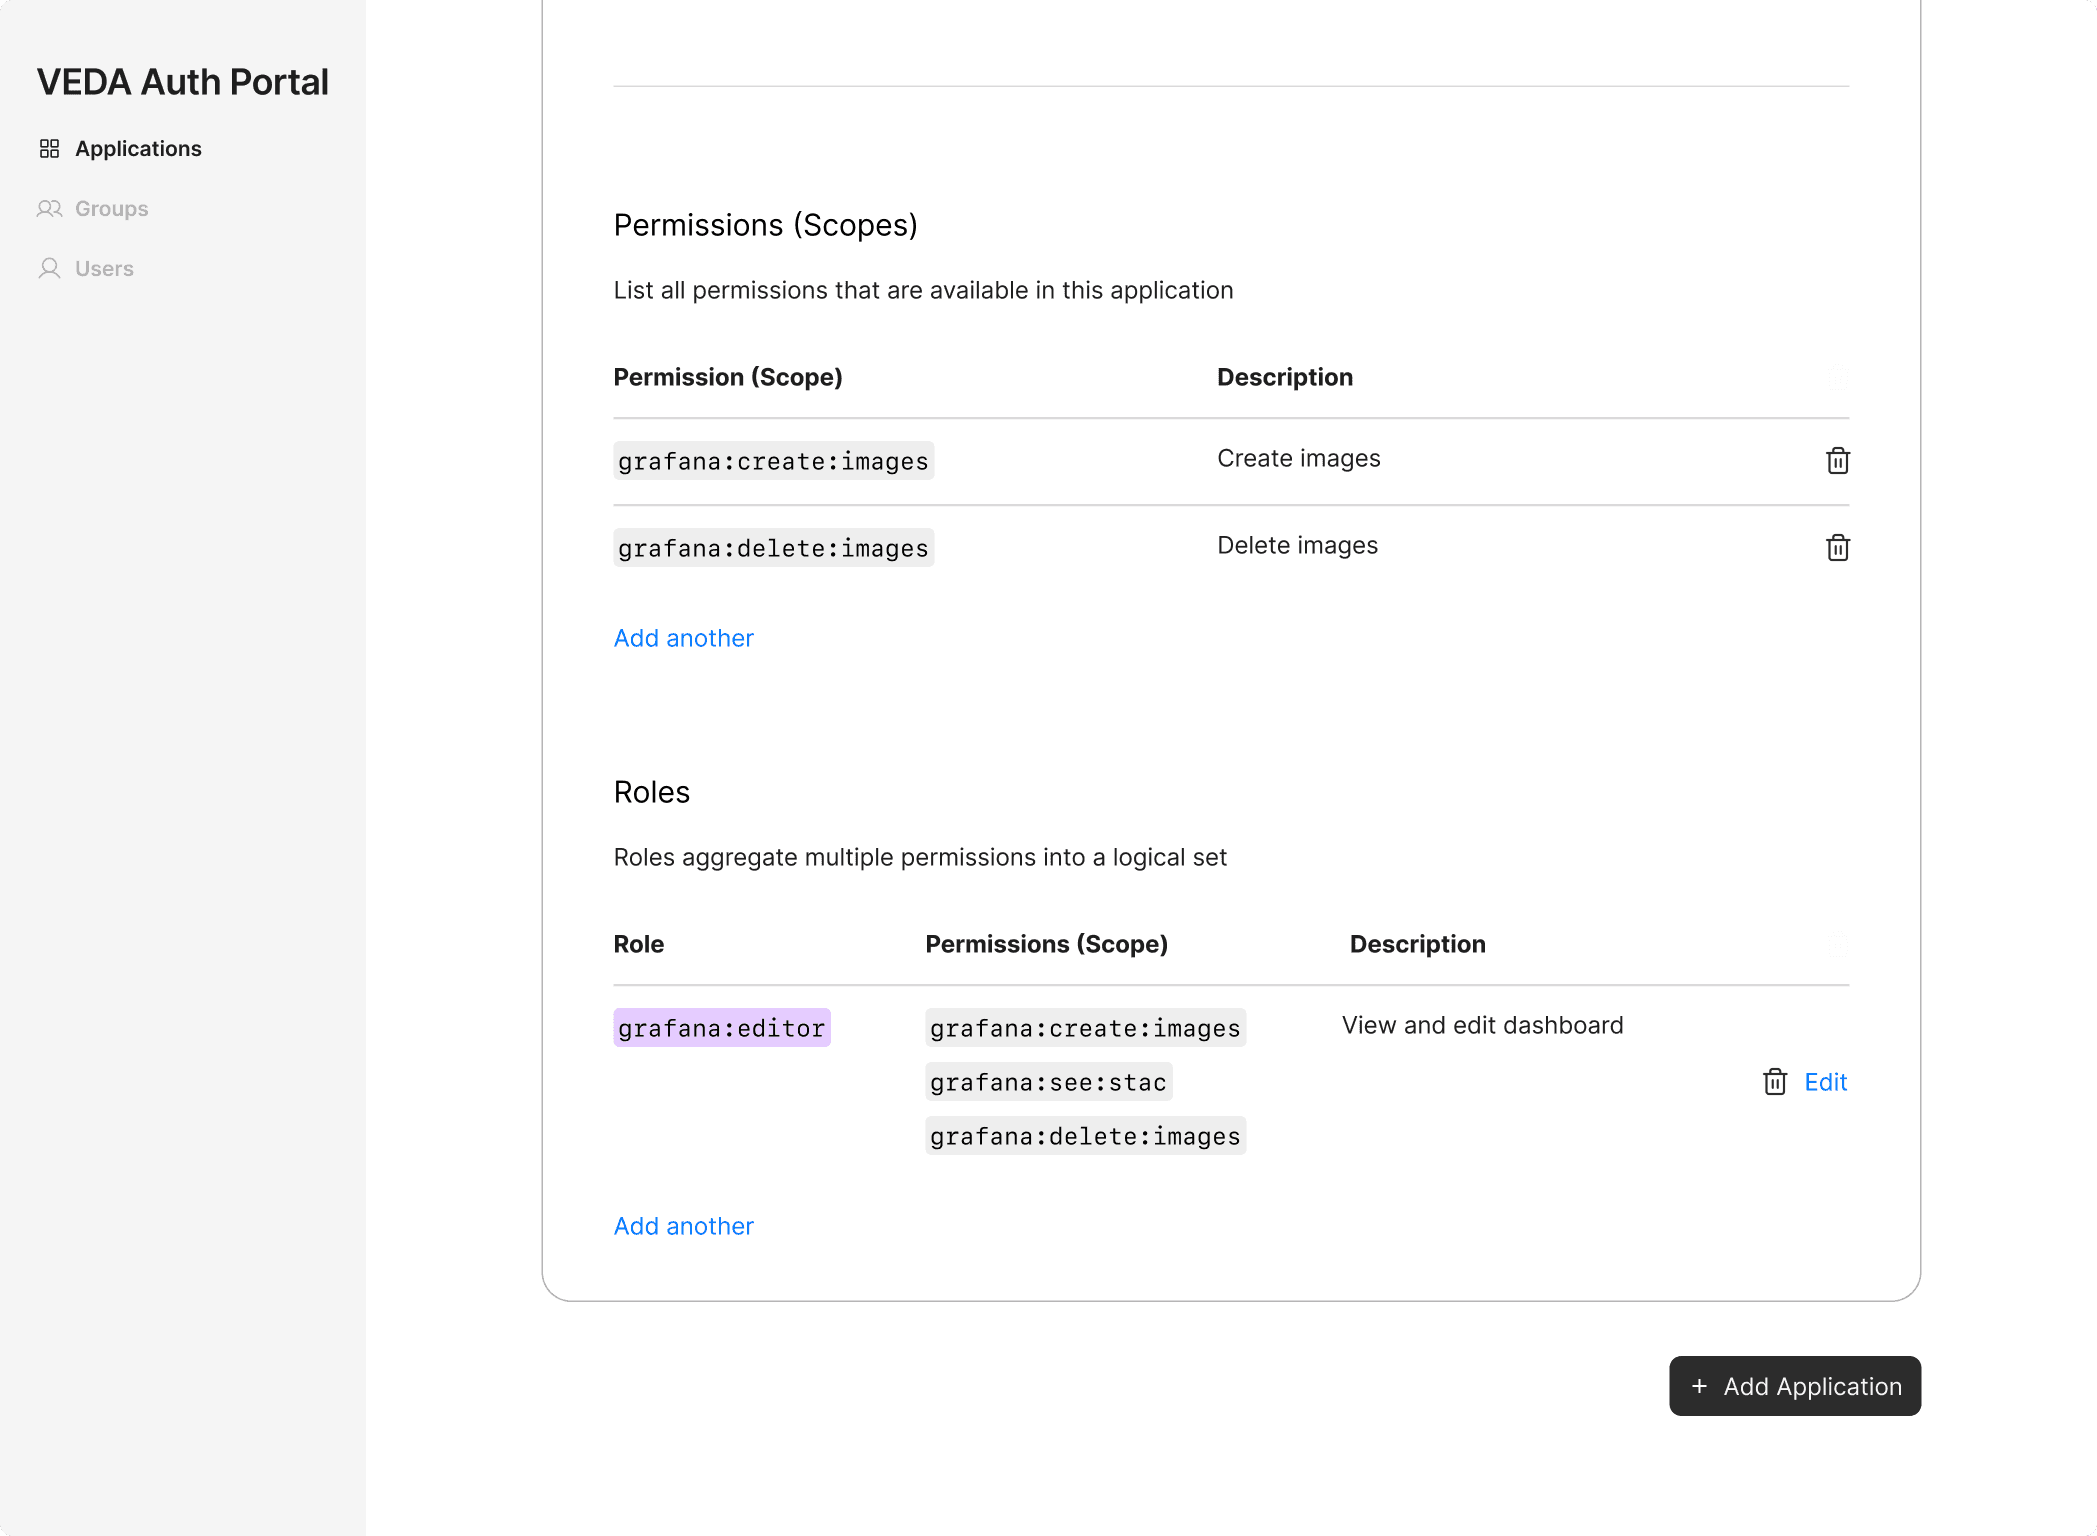This screenshot has width=2097, height=1536.
Task: Click grafana:create:images chip in Roles table
Action: (1085, 1028)
